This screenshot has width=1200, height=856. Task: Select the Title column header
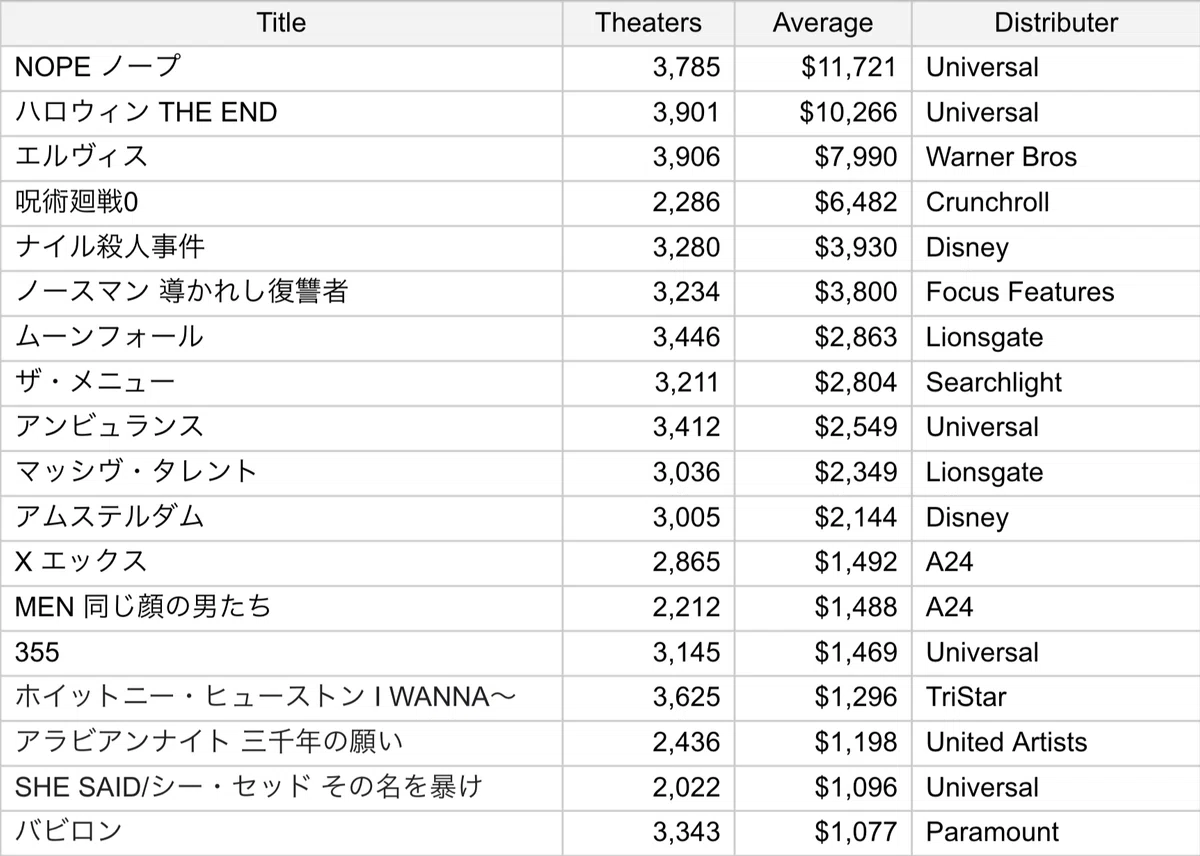pos(281,23)
